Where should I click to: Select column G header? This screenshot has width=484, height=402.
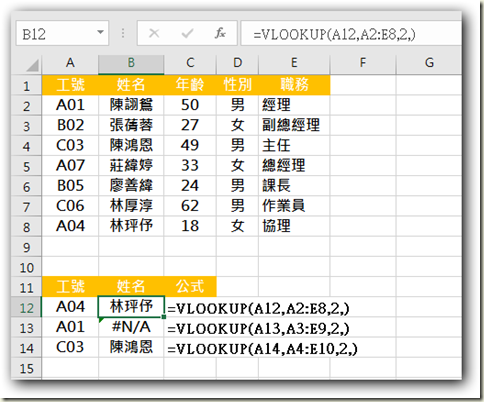click(x=429, y=63)
